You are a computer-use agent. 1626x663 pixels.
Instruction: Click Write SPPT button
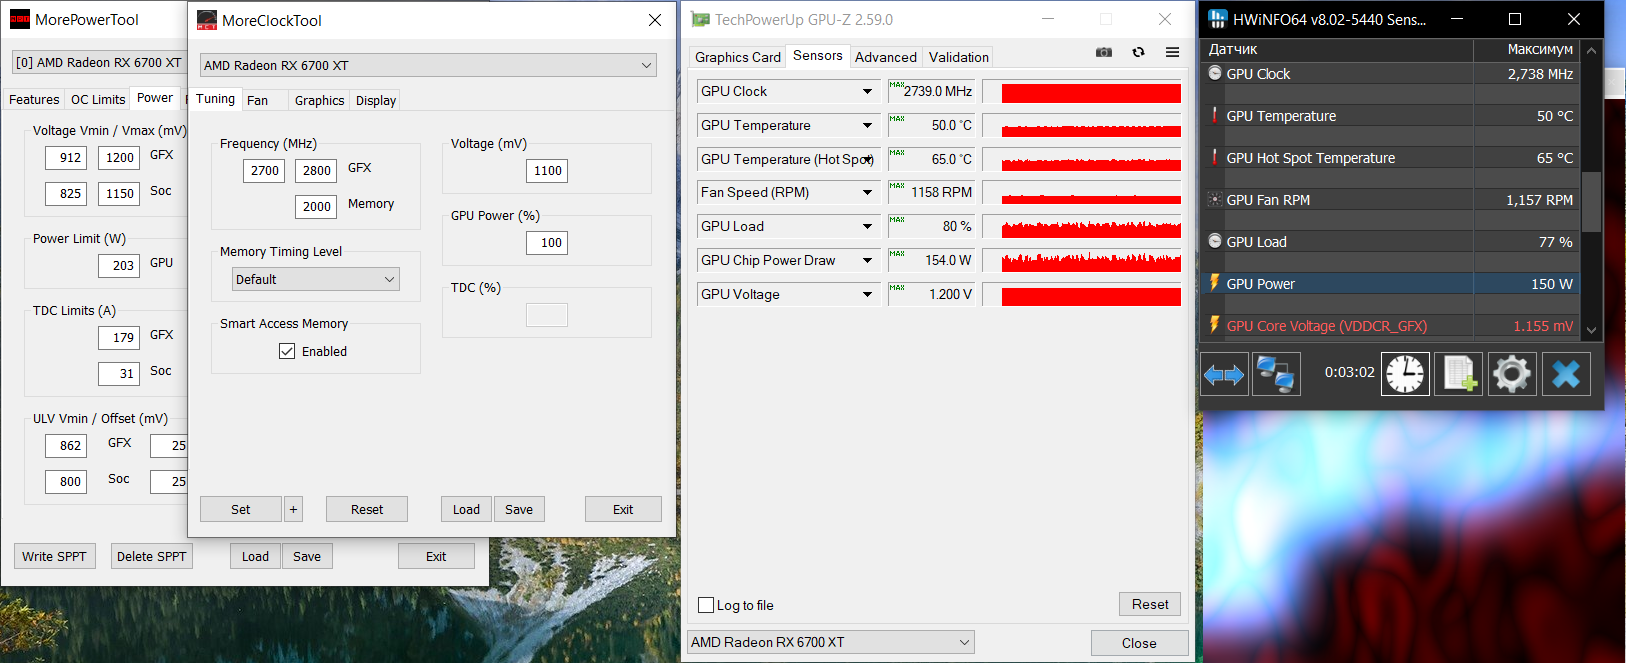click(54, 556)
